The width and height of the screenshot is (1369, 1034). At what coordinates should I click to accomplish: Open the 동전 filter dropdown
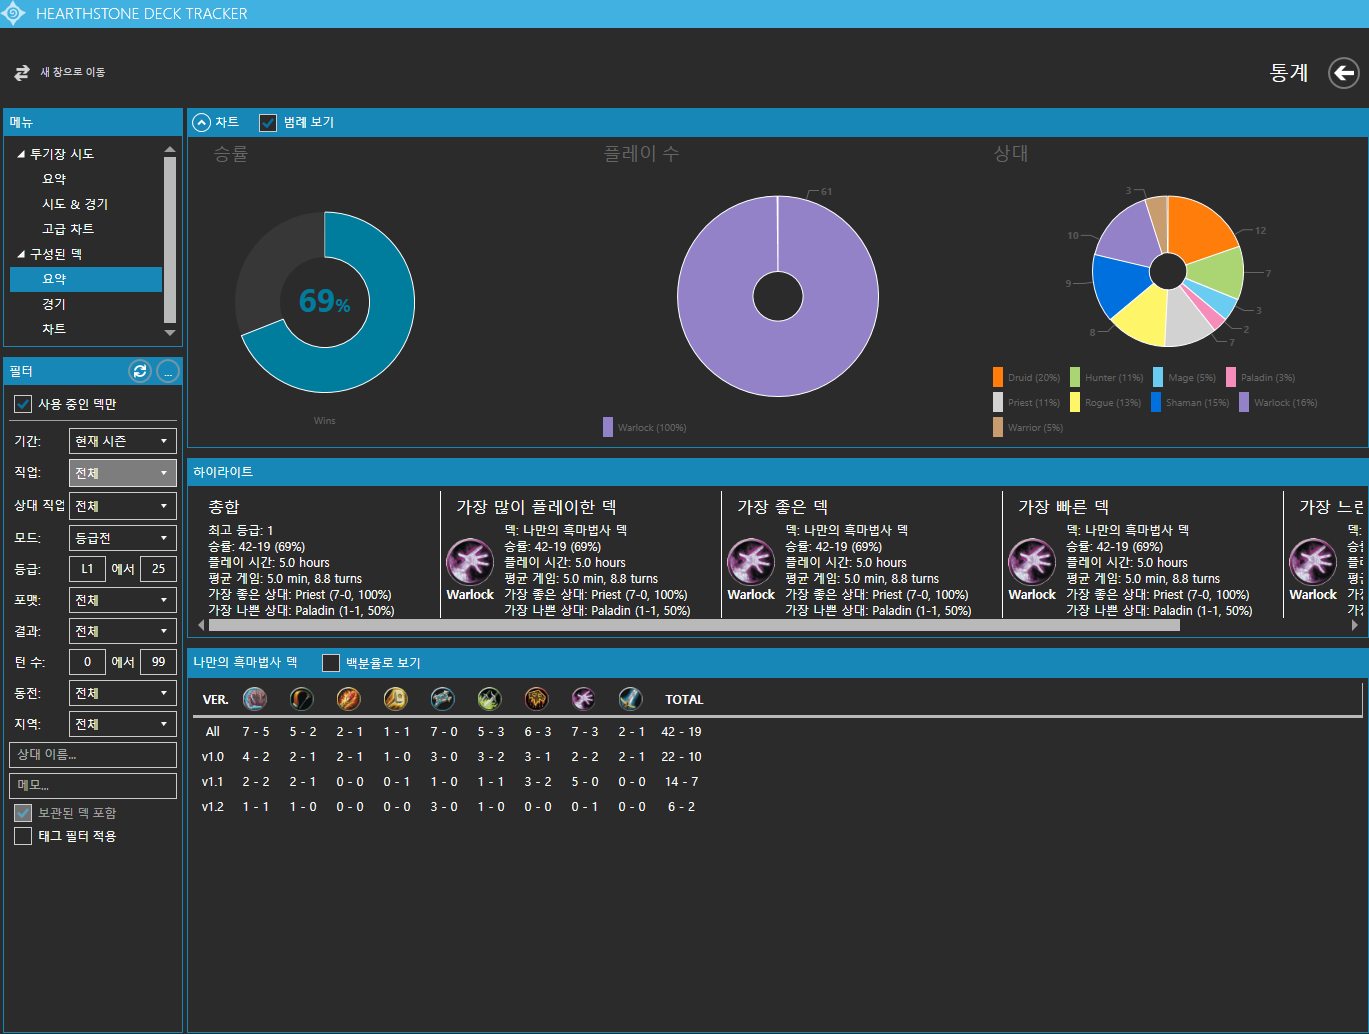pos(123,693)
